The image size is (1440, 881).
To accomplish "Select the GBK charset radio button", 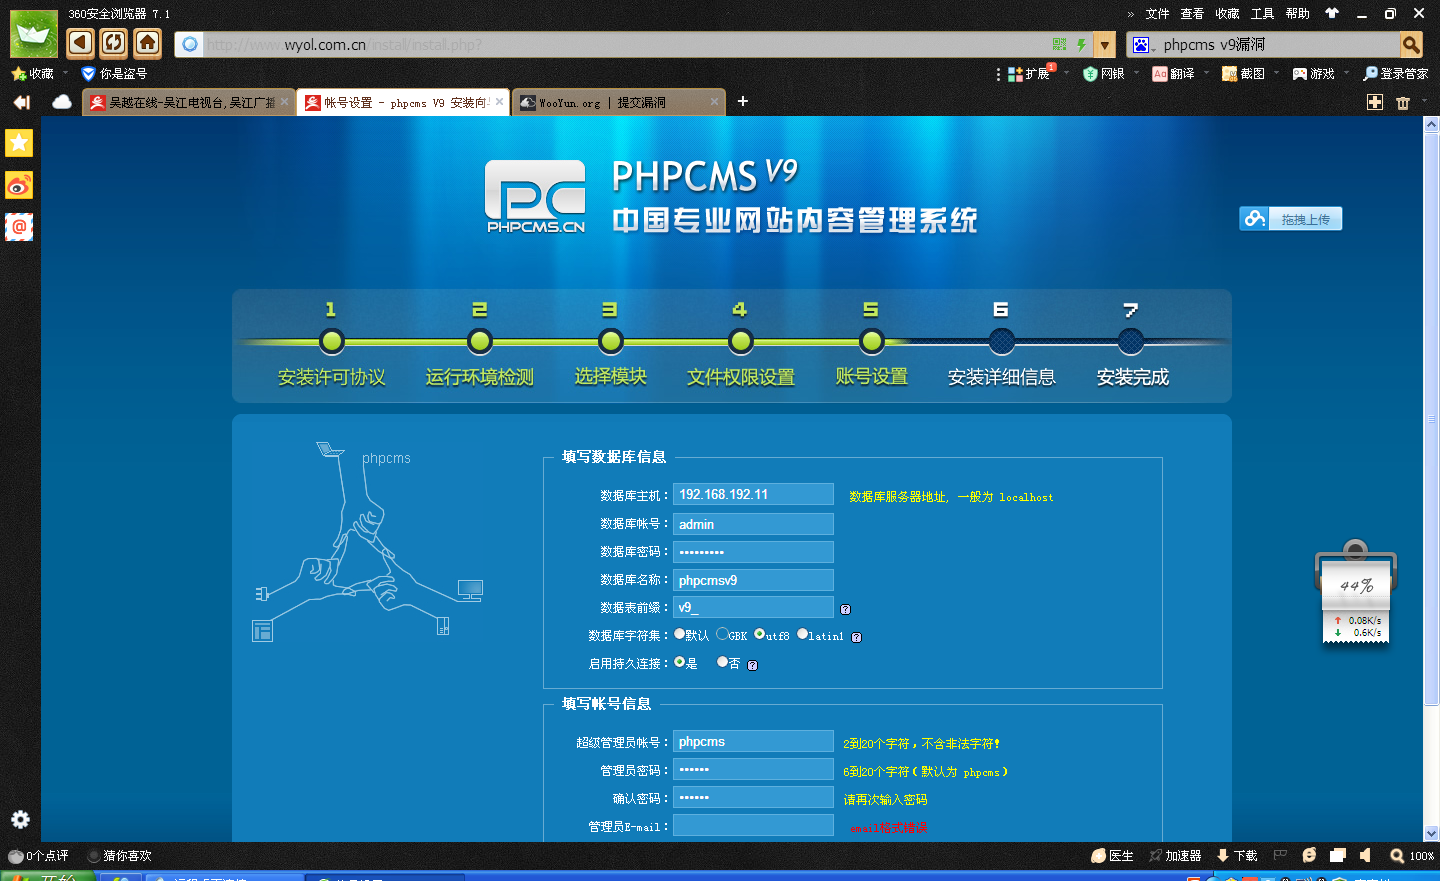I will [x=722, y=634].
